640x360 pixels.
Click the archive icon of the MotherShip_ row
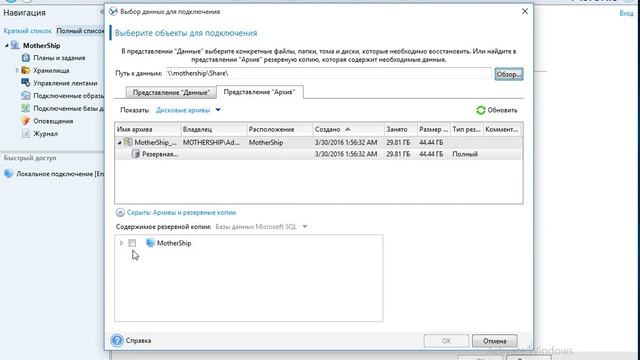(x=128, y=142)
